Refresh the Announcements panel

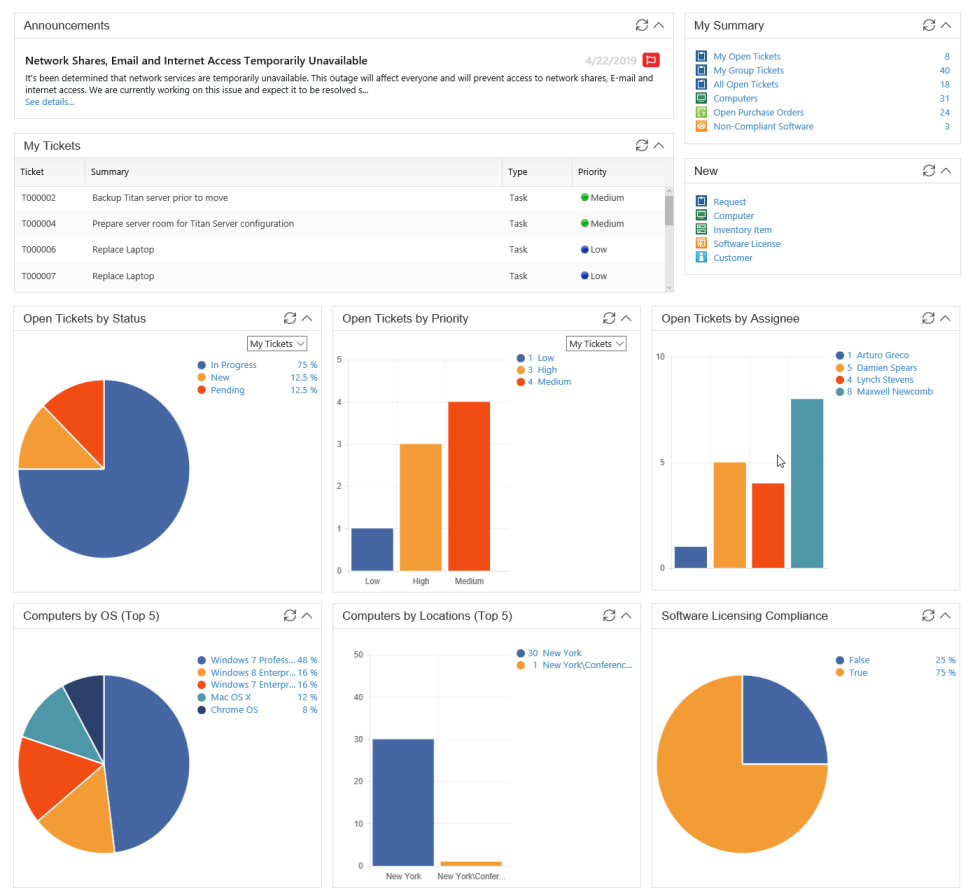click(641, 25)
